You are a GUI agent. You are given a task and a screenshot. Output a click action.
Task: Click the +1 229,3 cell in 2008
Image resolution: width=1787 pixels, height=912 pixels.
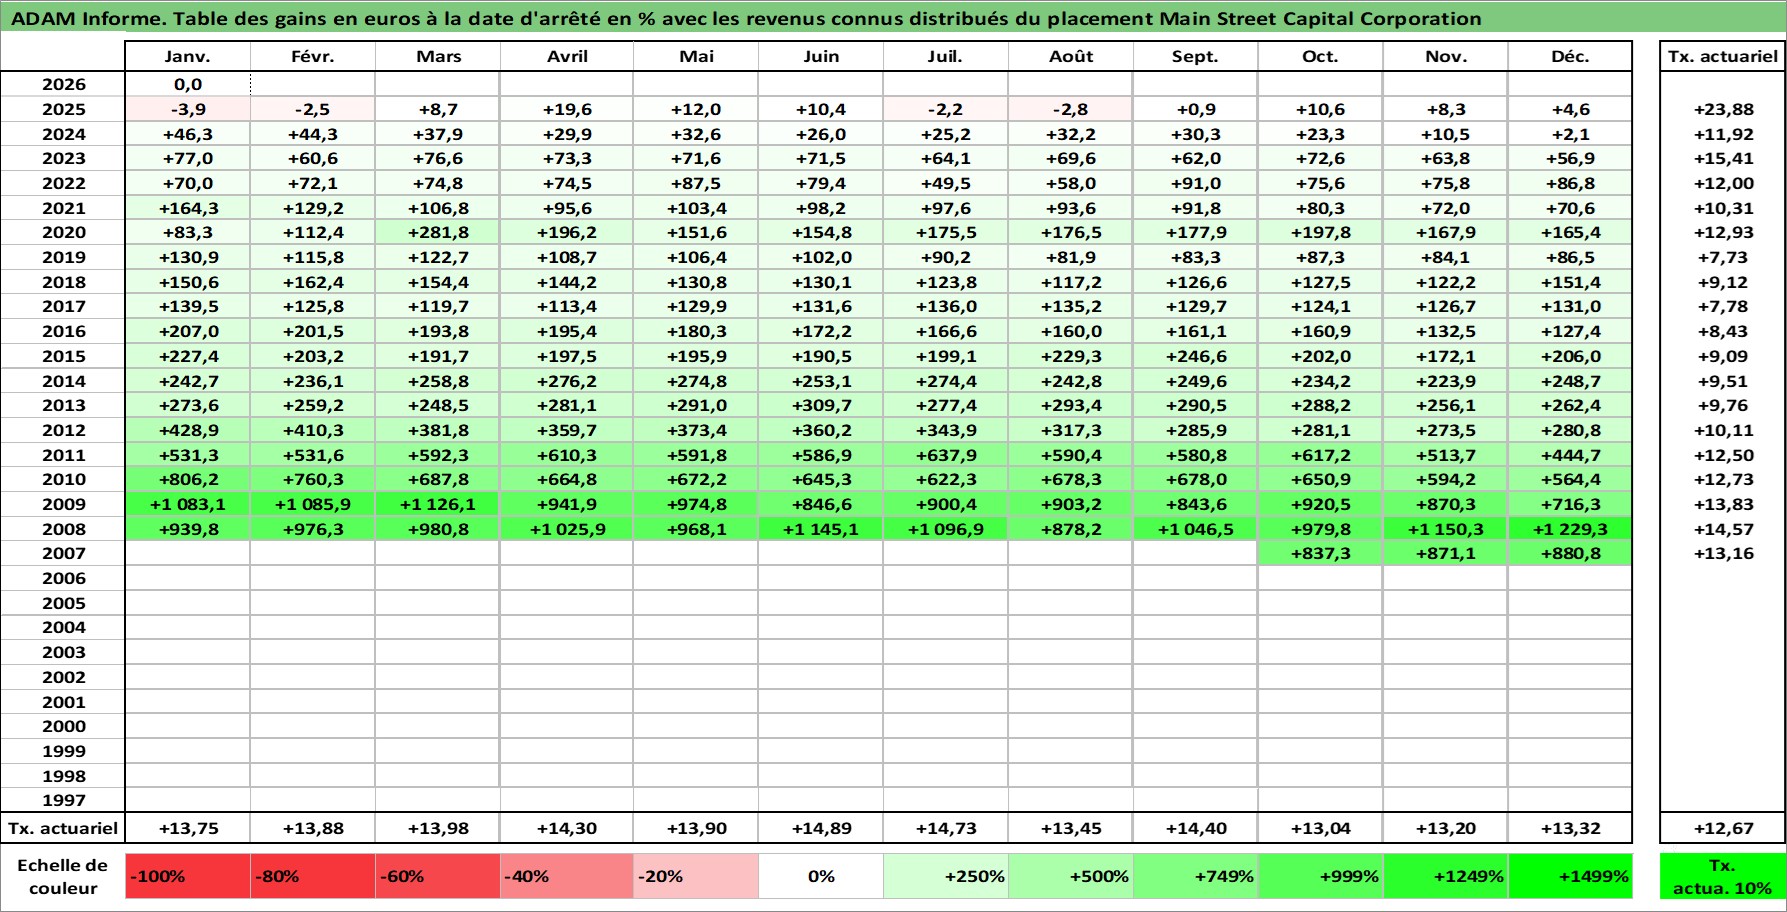(x=1570, y=529)
